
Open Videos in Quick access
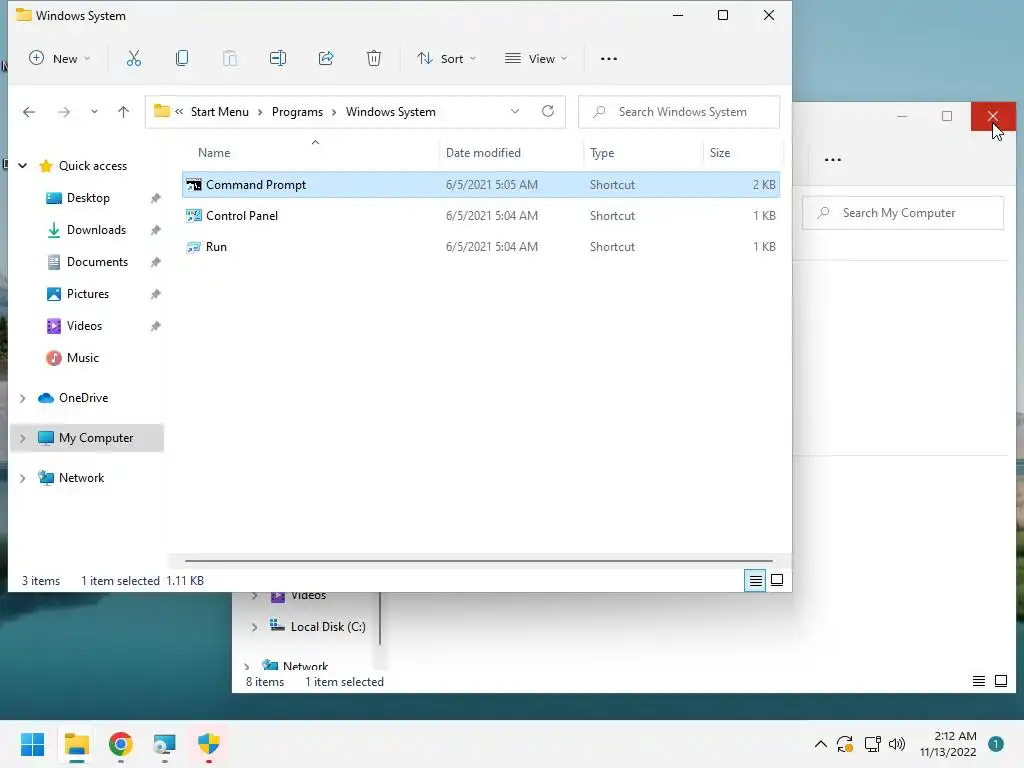pyautogui.click(x=84, y=326)
